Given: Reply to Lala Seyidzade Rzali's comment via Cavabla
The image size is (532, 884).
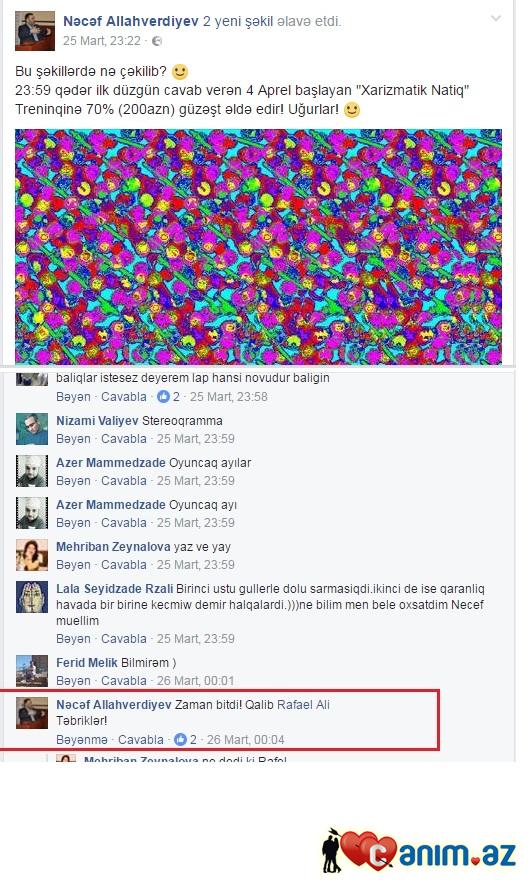Looking at the screenshot, I should [124, 639].
